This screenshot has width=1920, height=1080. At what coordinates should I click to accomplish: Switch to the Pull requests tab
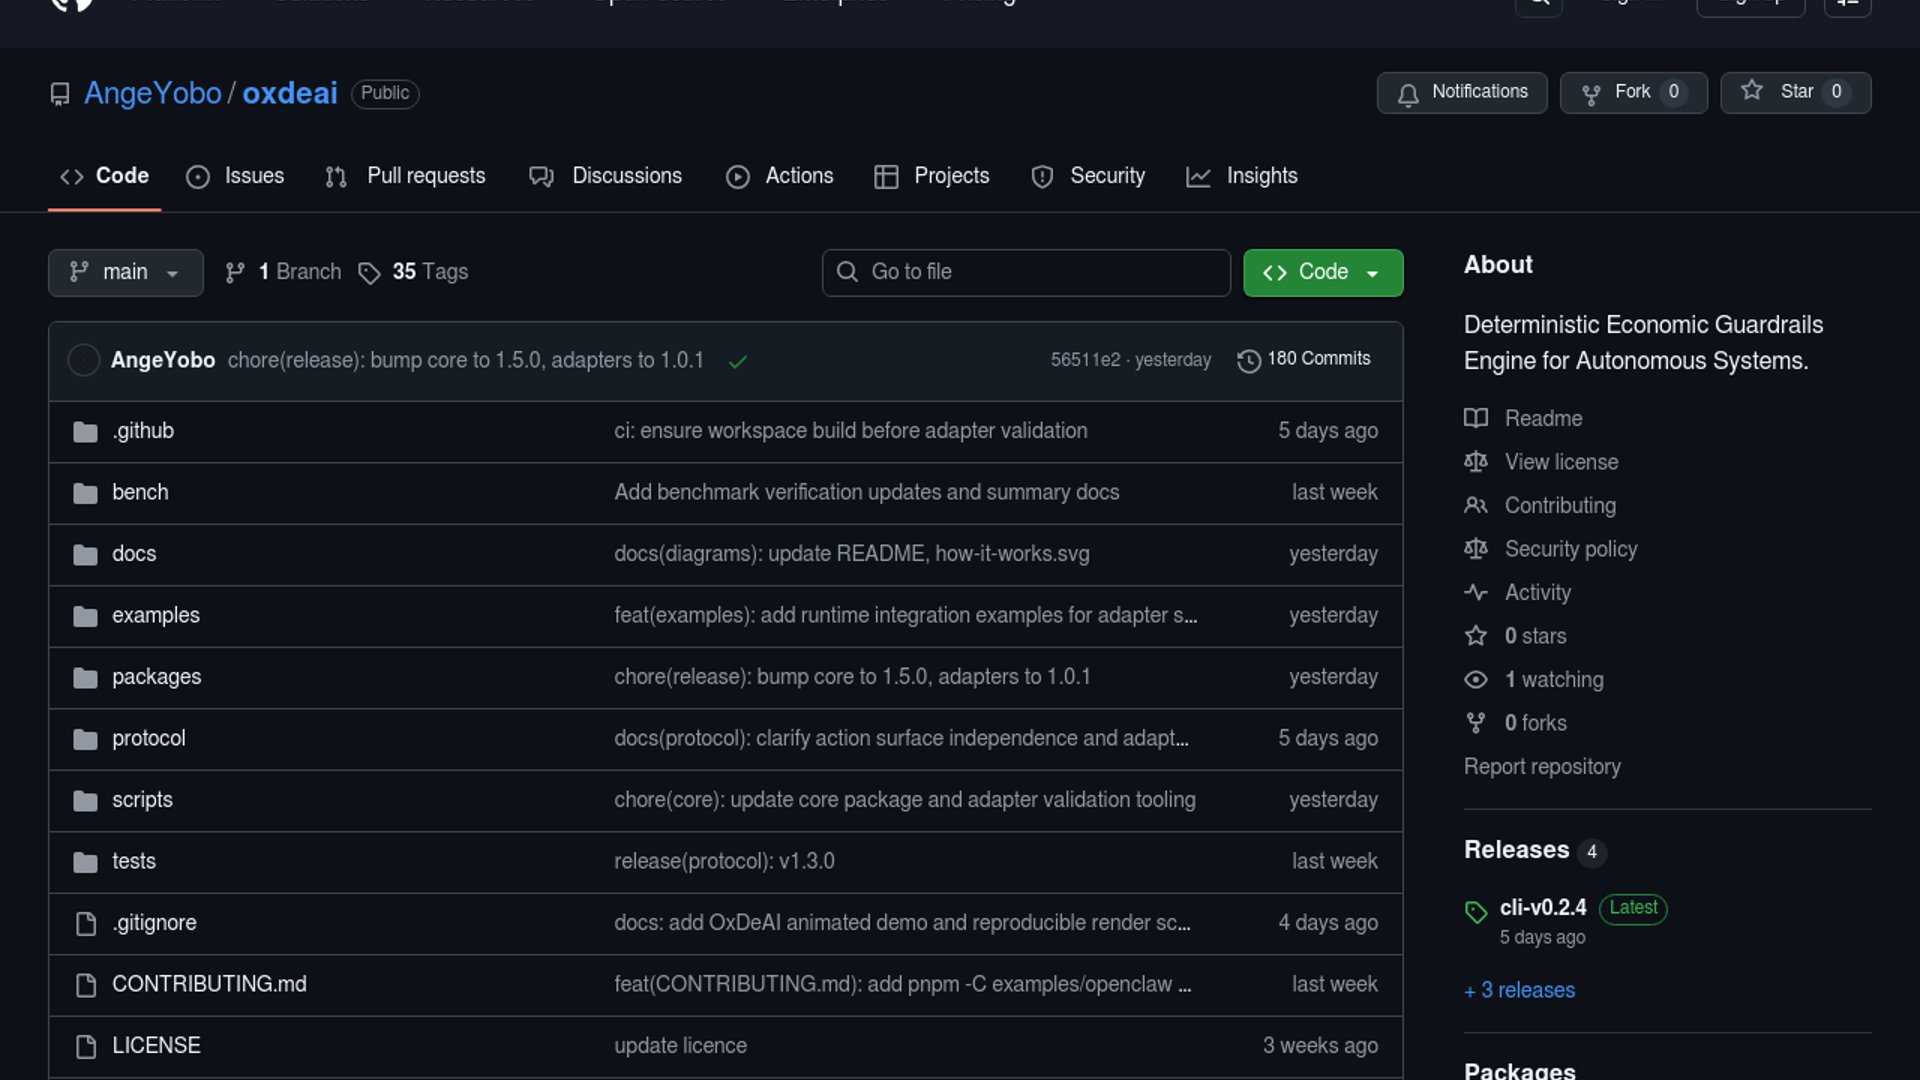[406, 176]
